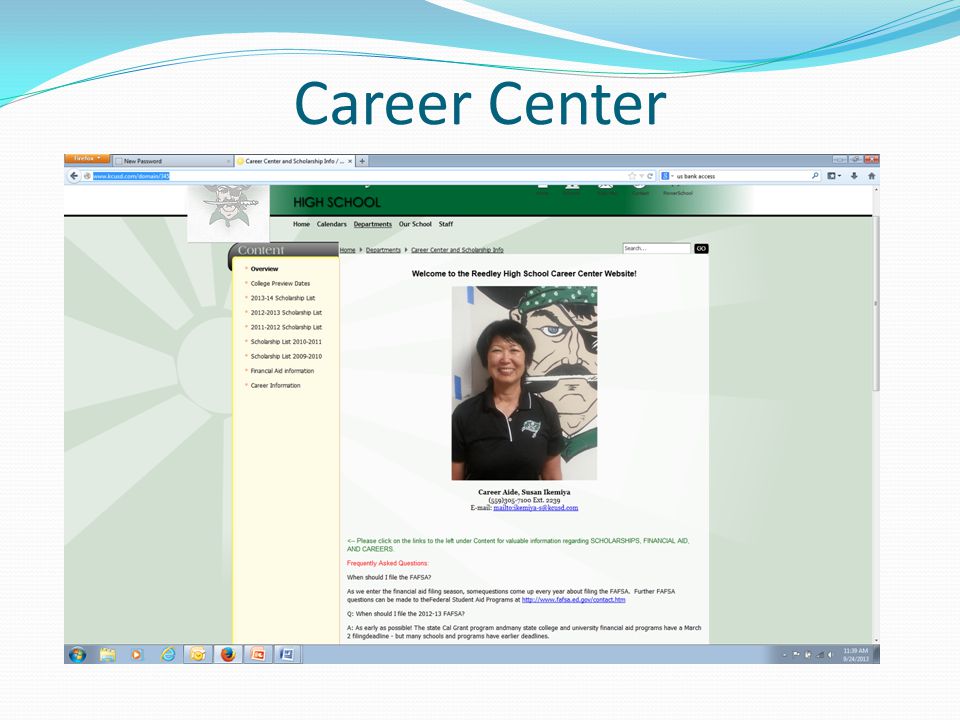Reload the page with the refresh icon
Viewport: 960px width, 720px height.
tap(650, 176)
